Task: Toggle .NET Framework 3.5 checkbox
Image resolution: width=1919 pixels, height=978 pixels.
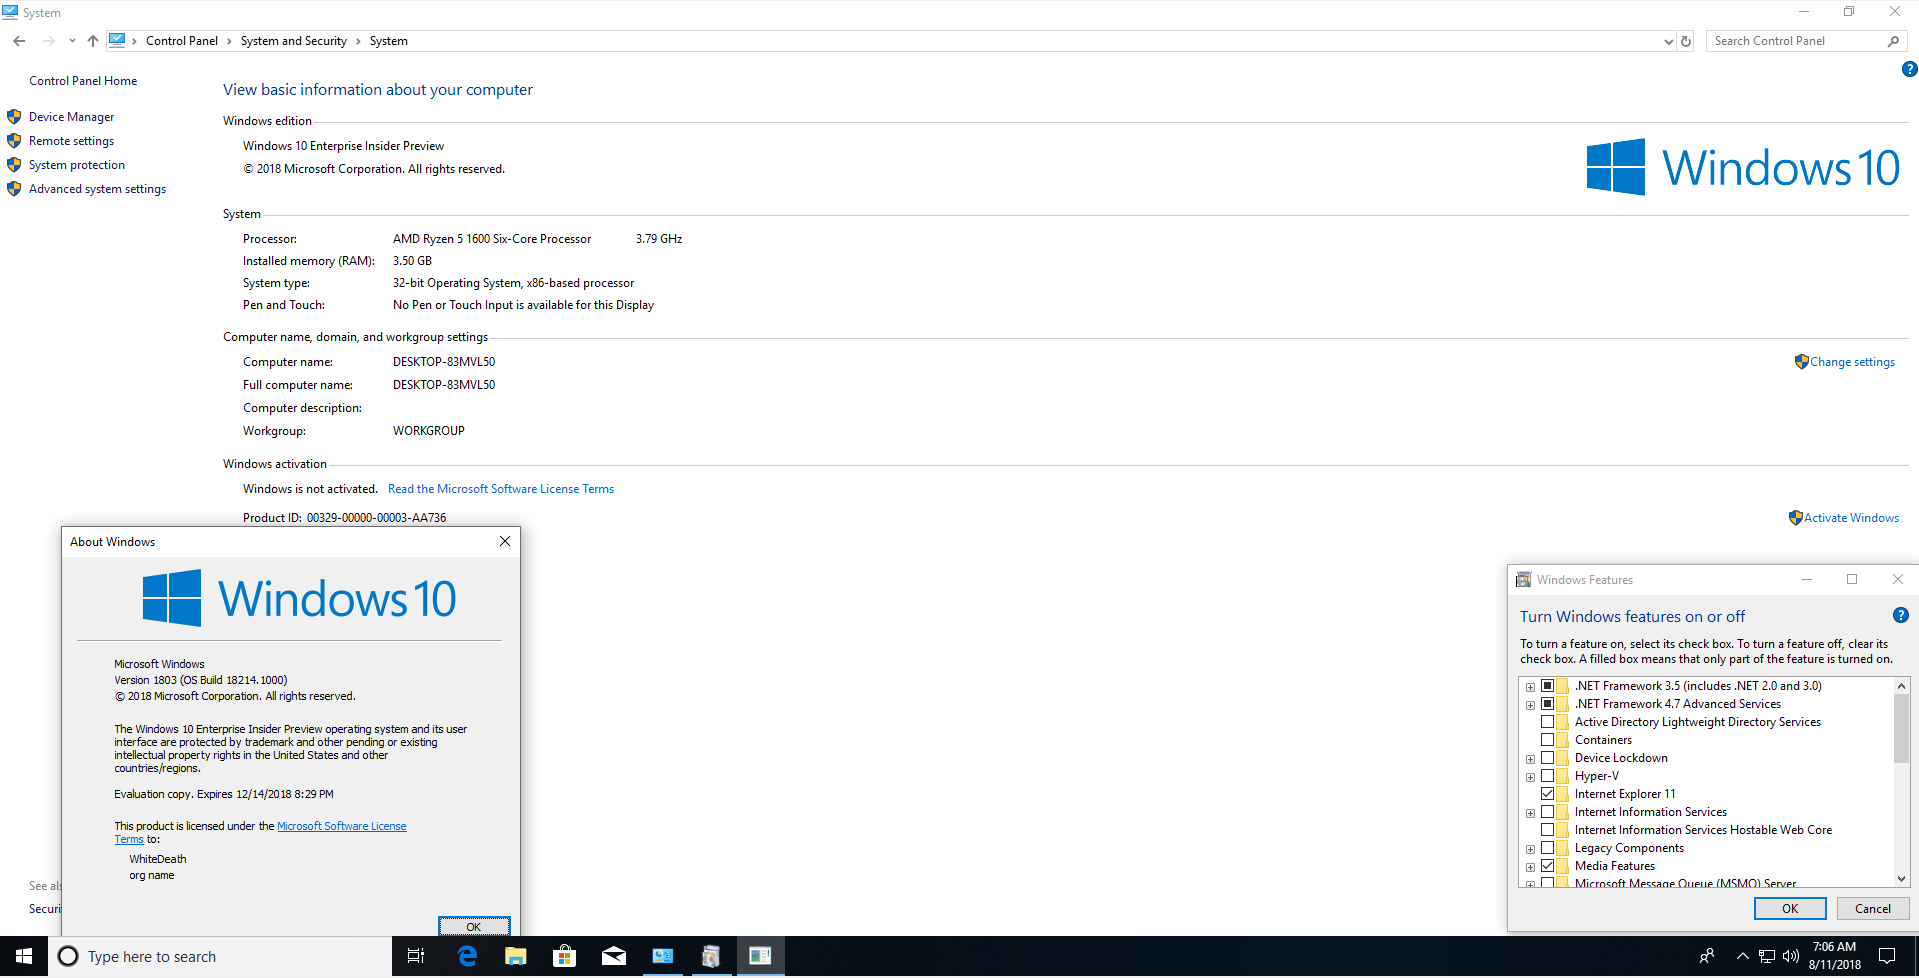Action: tap(1547, 686)
